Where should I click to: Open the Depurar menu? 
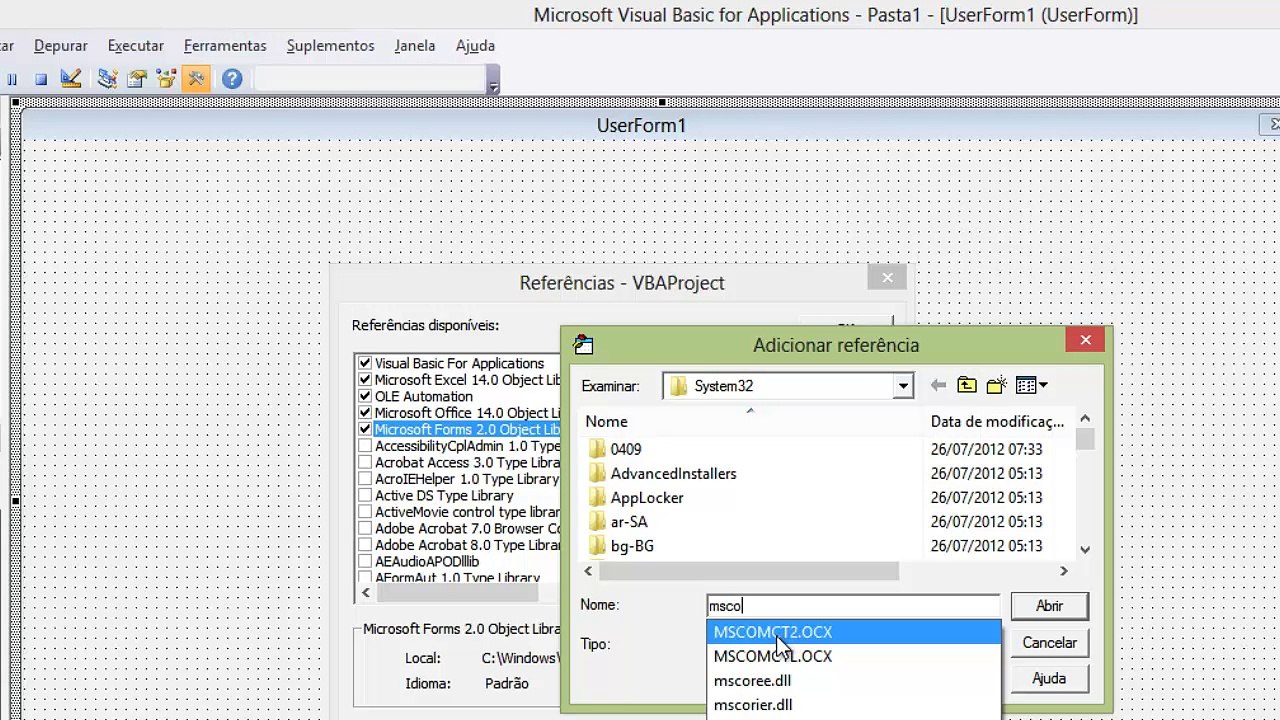(x=61, y=45)
